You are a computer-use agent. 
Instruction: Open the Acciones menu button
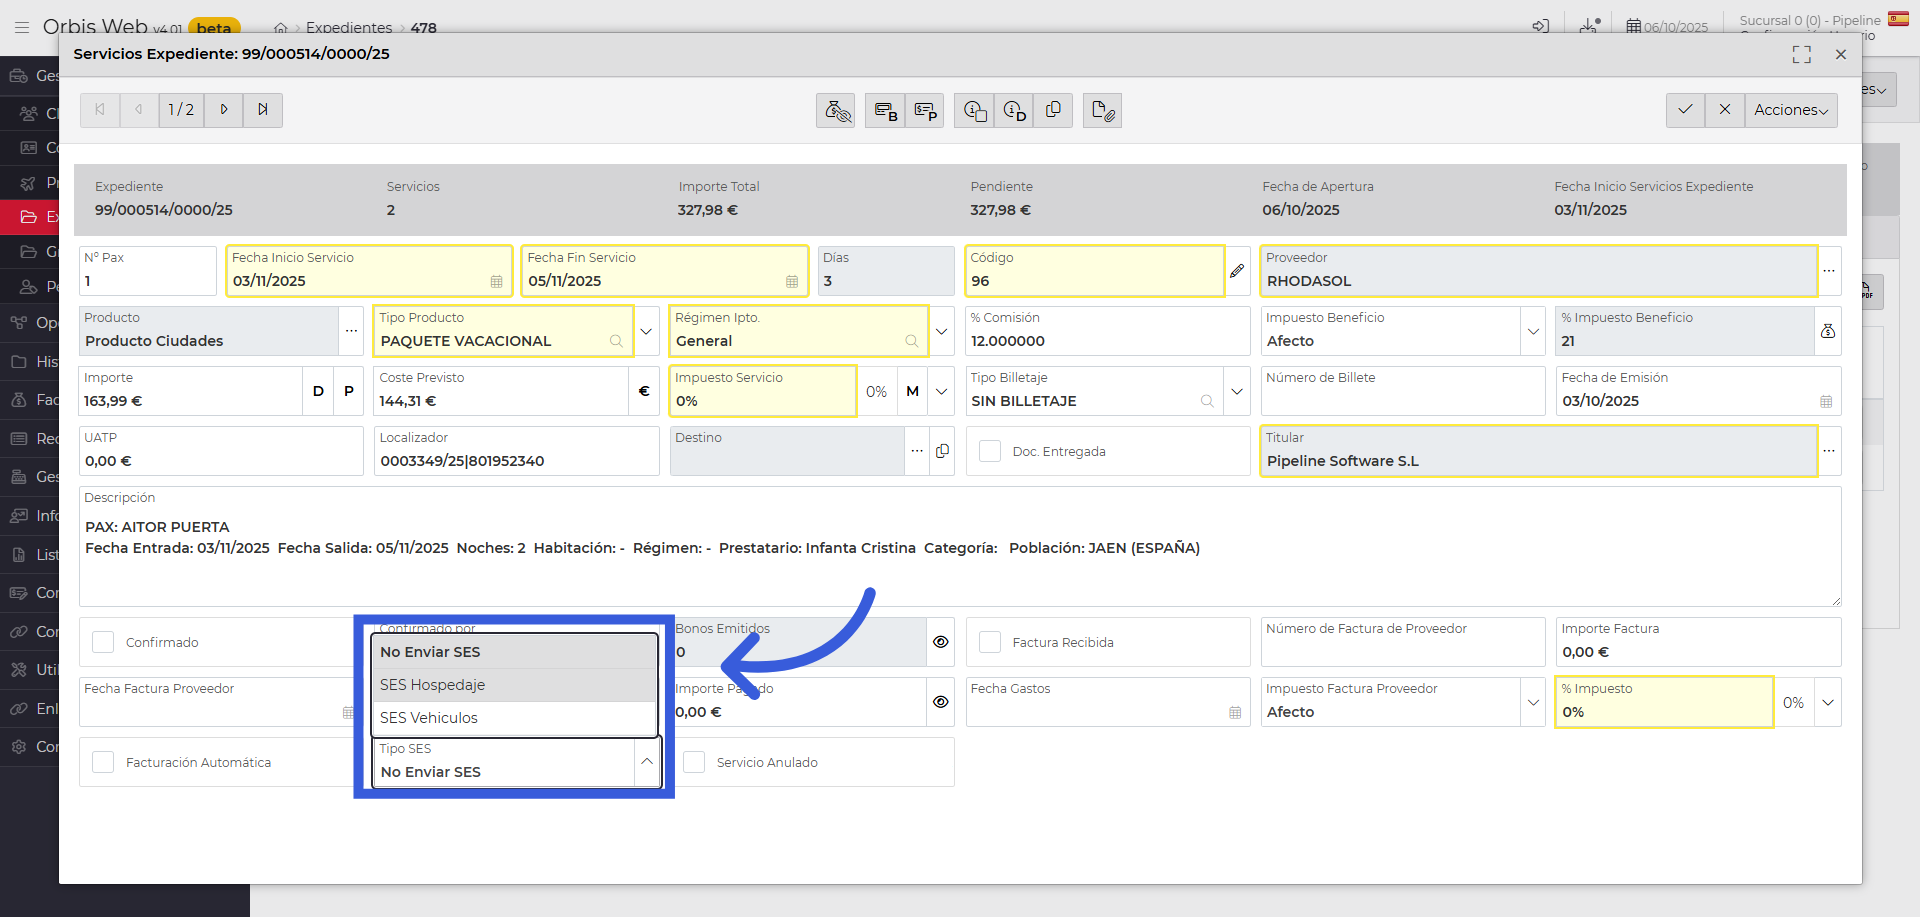click(x=1790, y=110)
